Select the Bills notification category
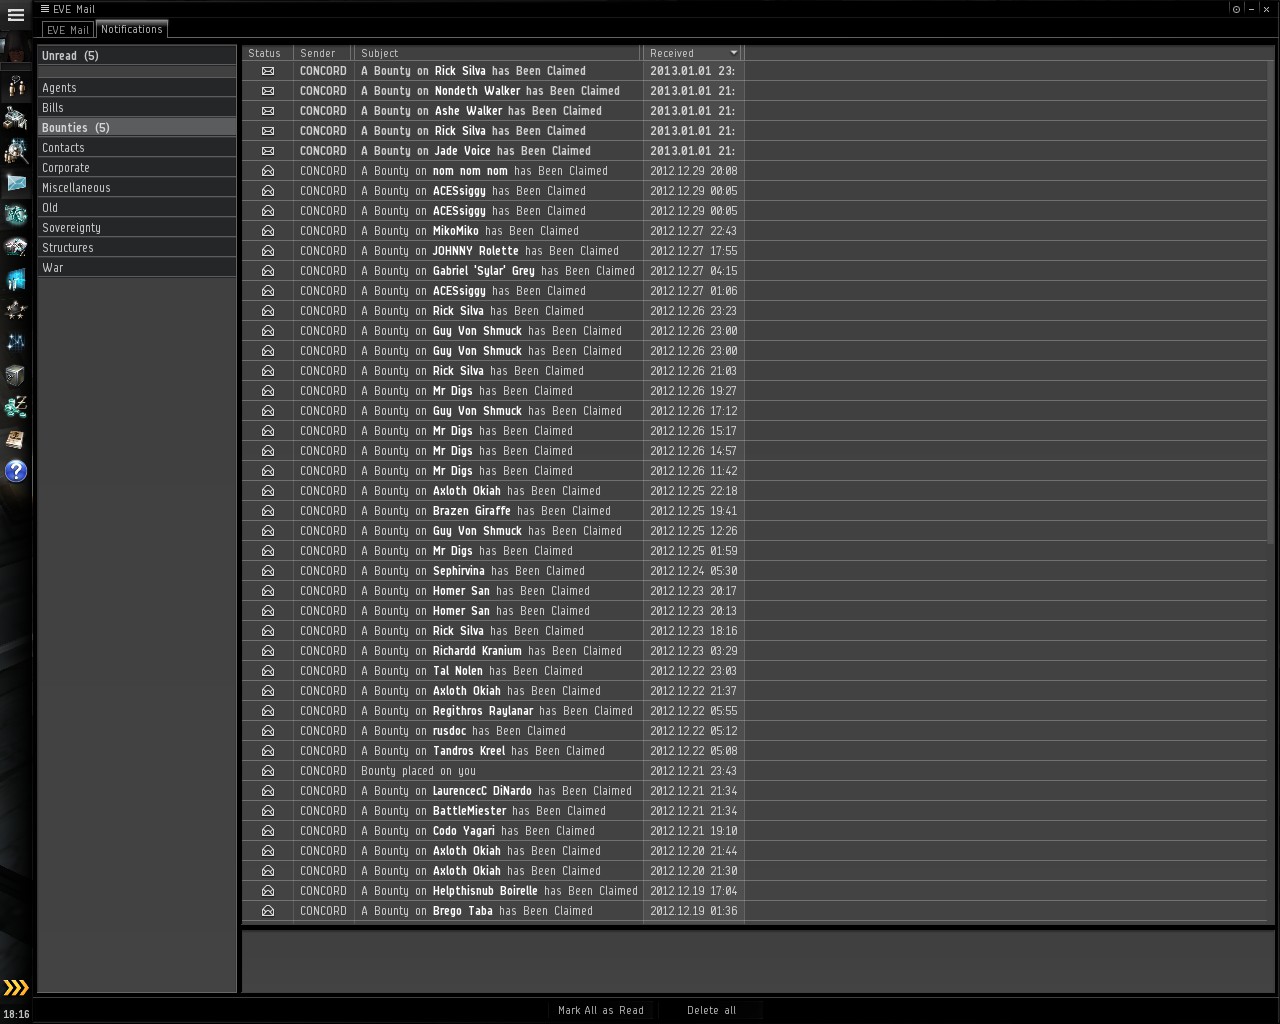 [137, 108]
